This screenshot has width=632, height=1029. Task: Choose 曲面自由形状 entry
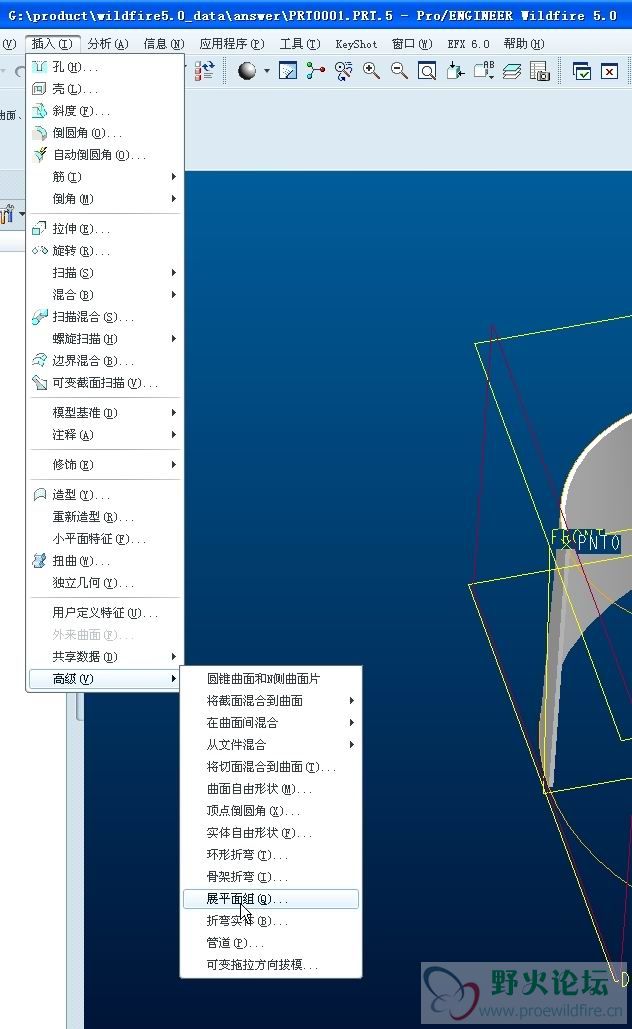(271, 789)
